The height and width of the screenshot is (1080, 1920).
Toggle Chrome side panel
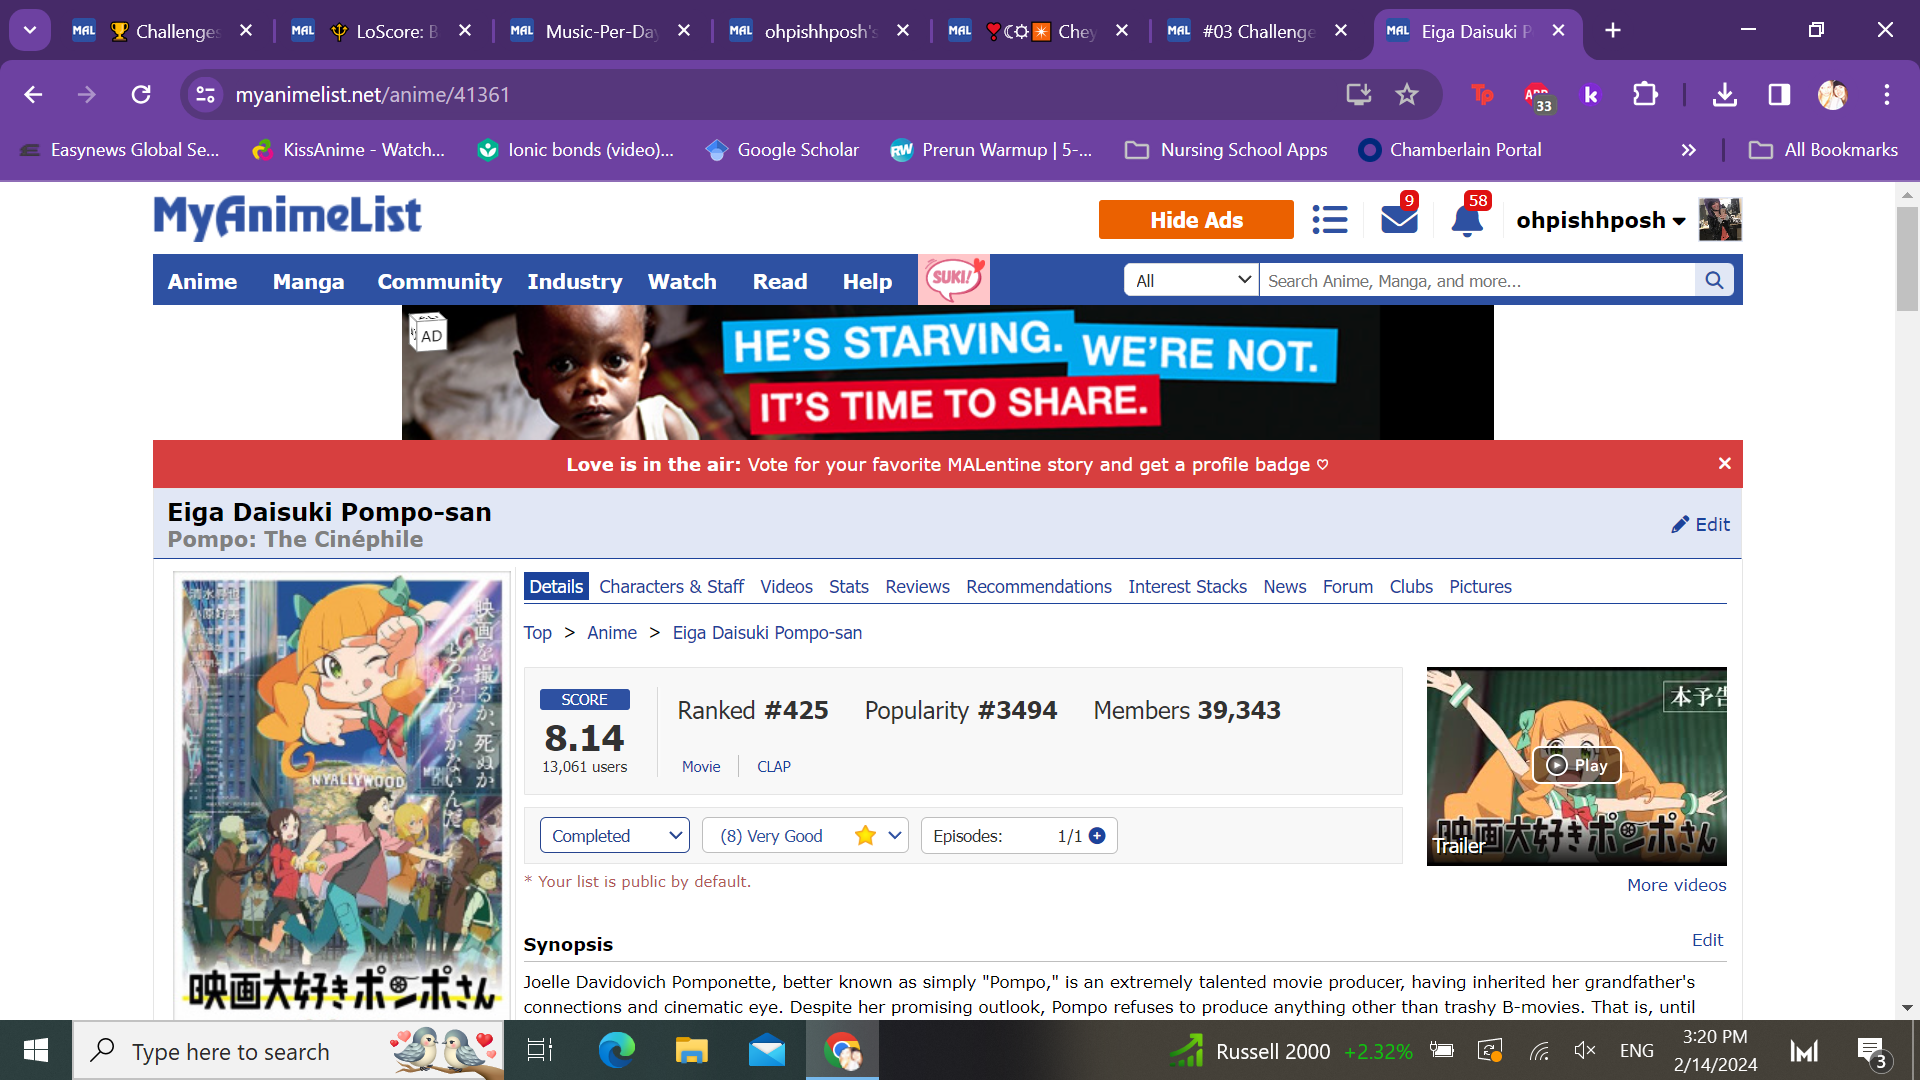point(1779,95)
